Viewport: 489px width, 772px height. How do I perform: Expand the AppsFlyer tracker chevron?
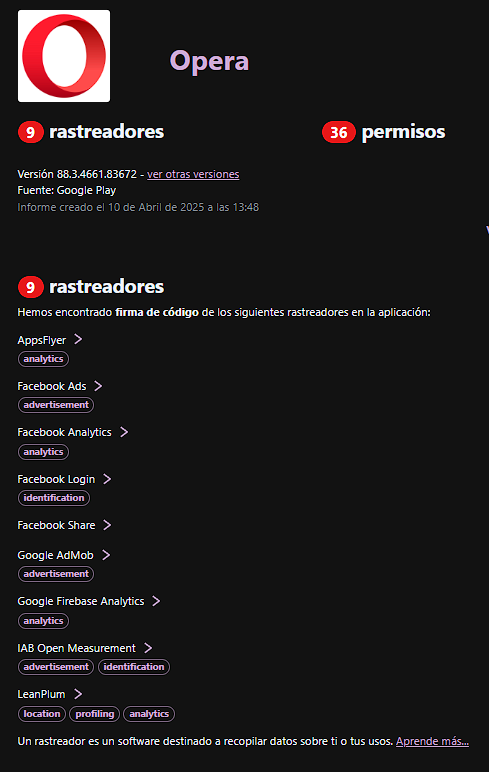[x=78, y=339]
